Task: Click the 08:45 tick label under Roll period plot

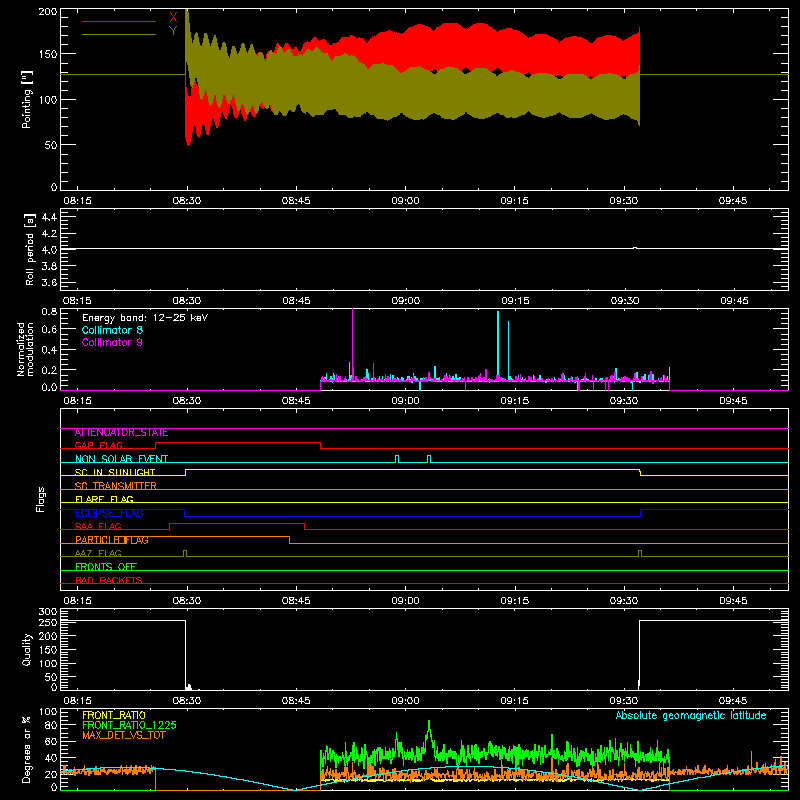Action: pos(296,301)
